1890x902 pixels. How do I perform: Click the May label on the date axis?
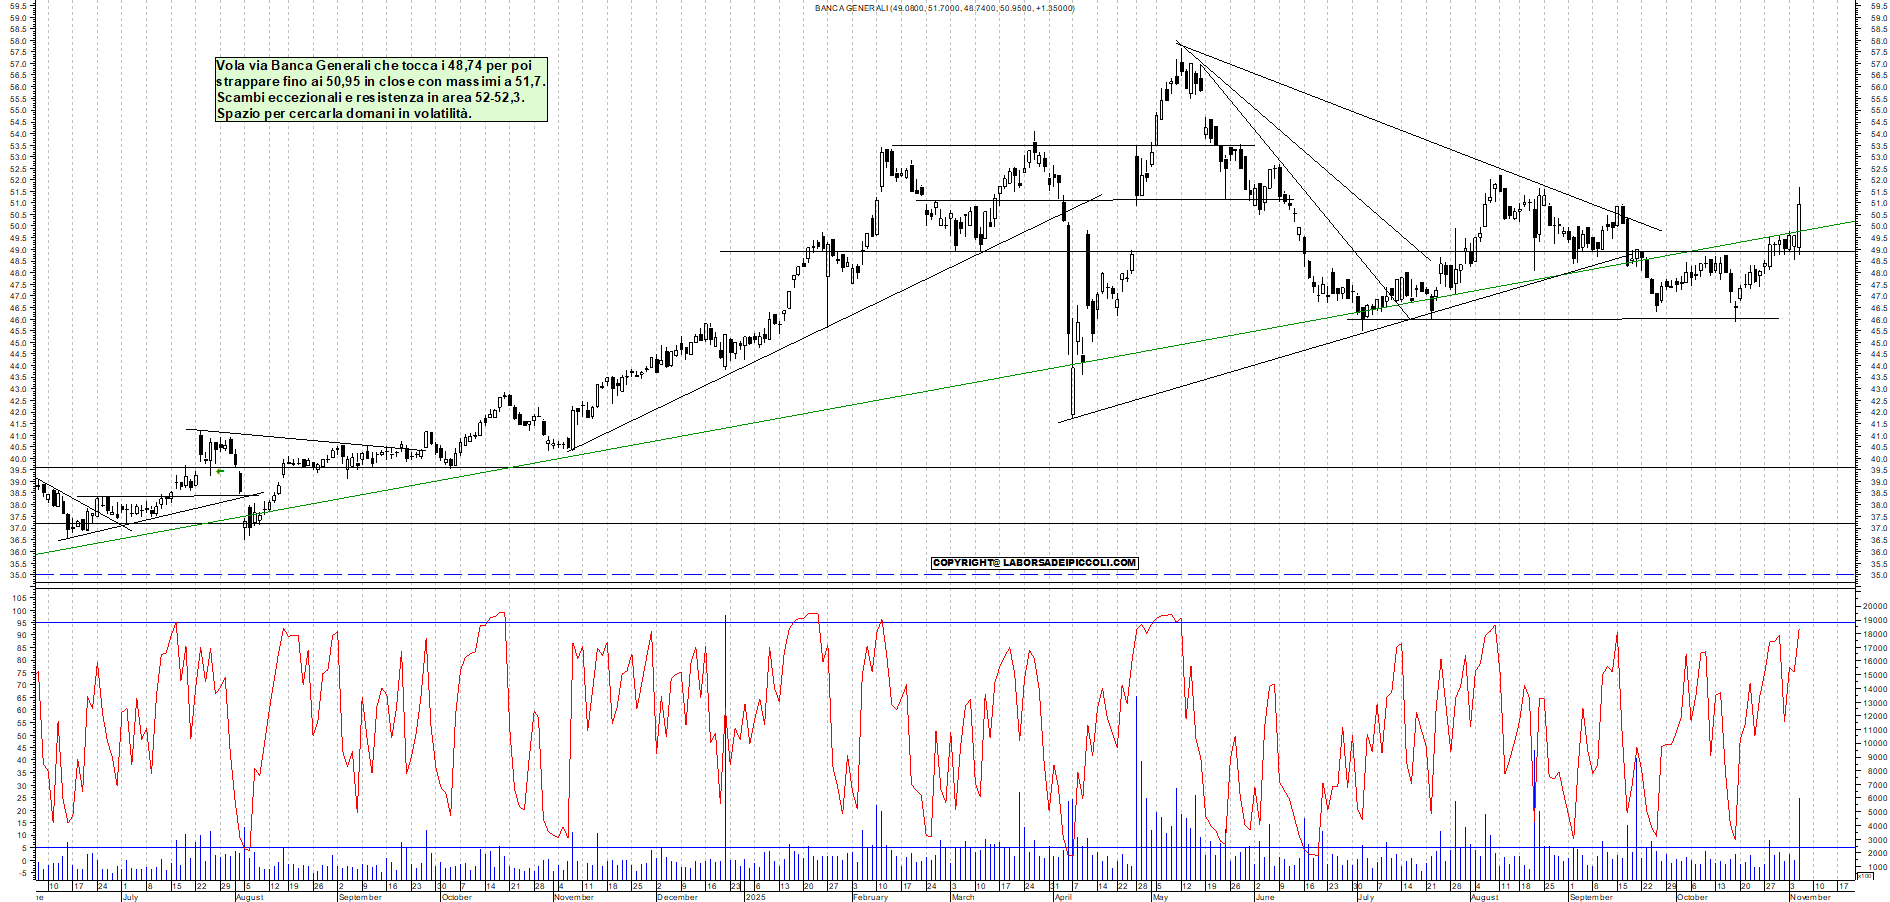[x=1160, y=896]
